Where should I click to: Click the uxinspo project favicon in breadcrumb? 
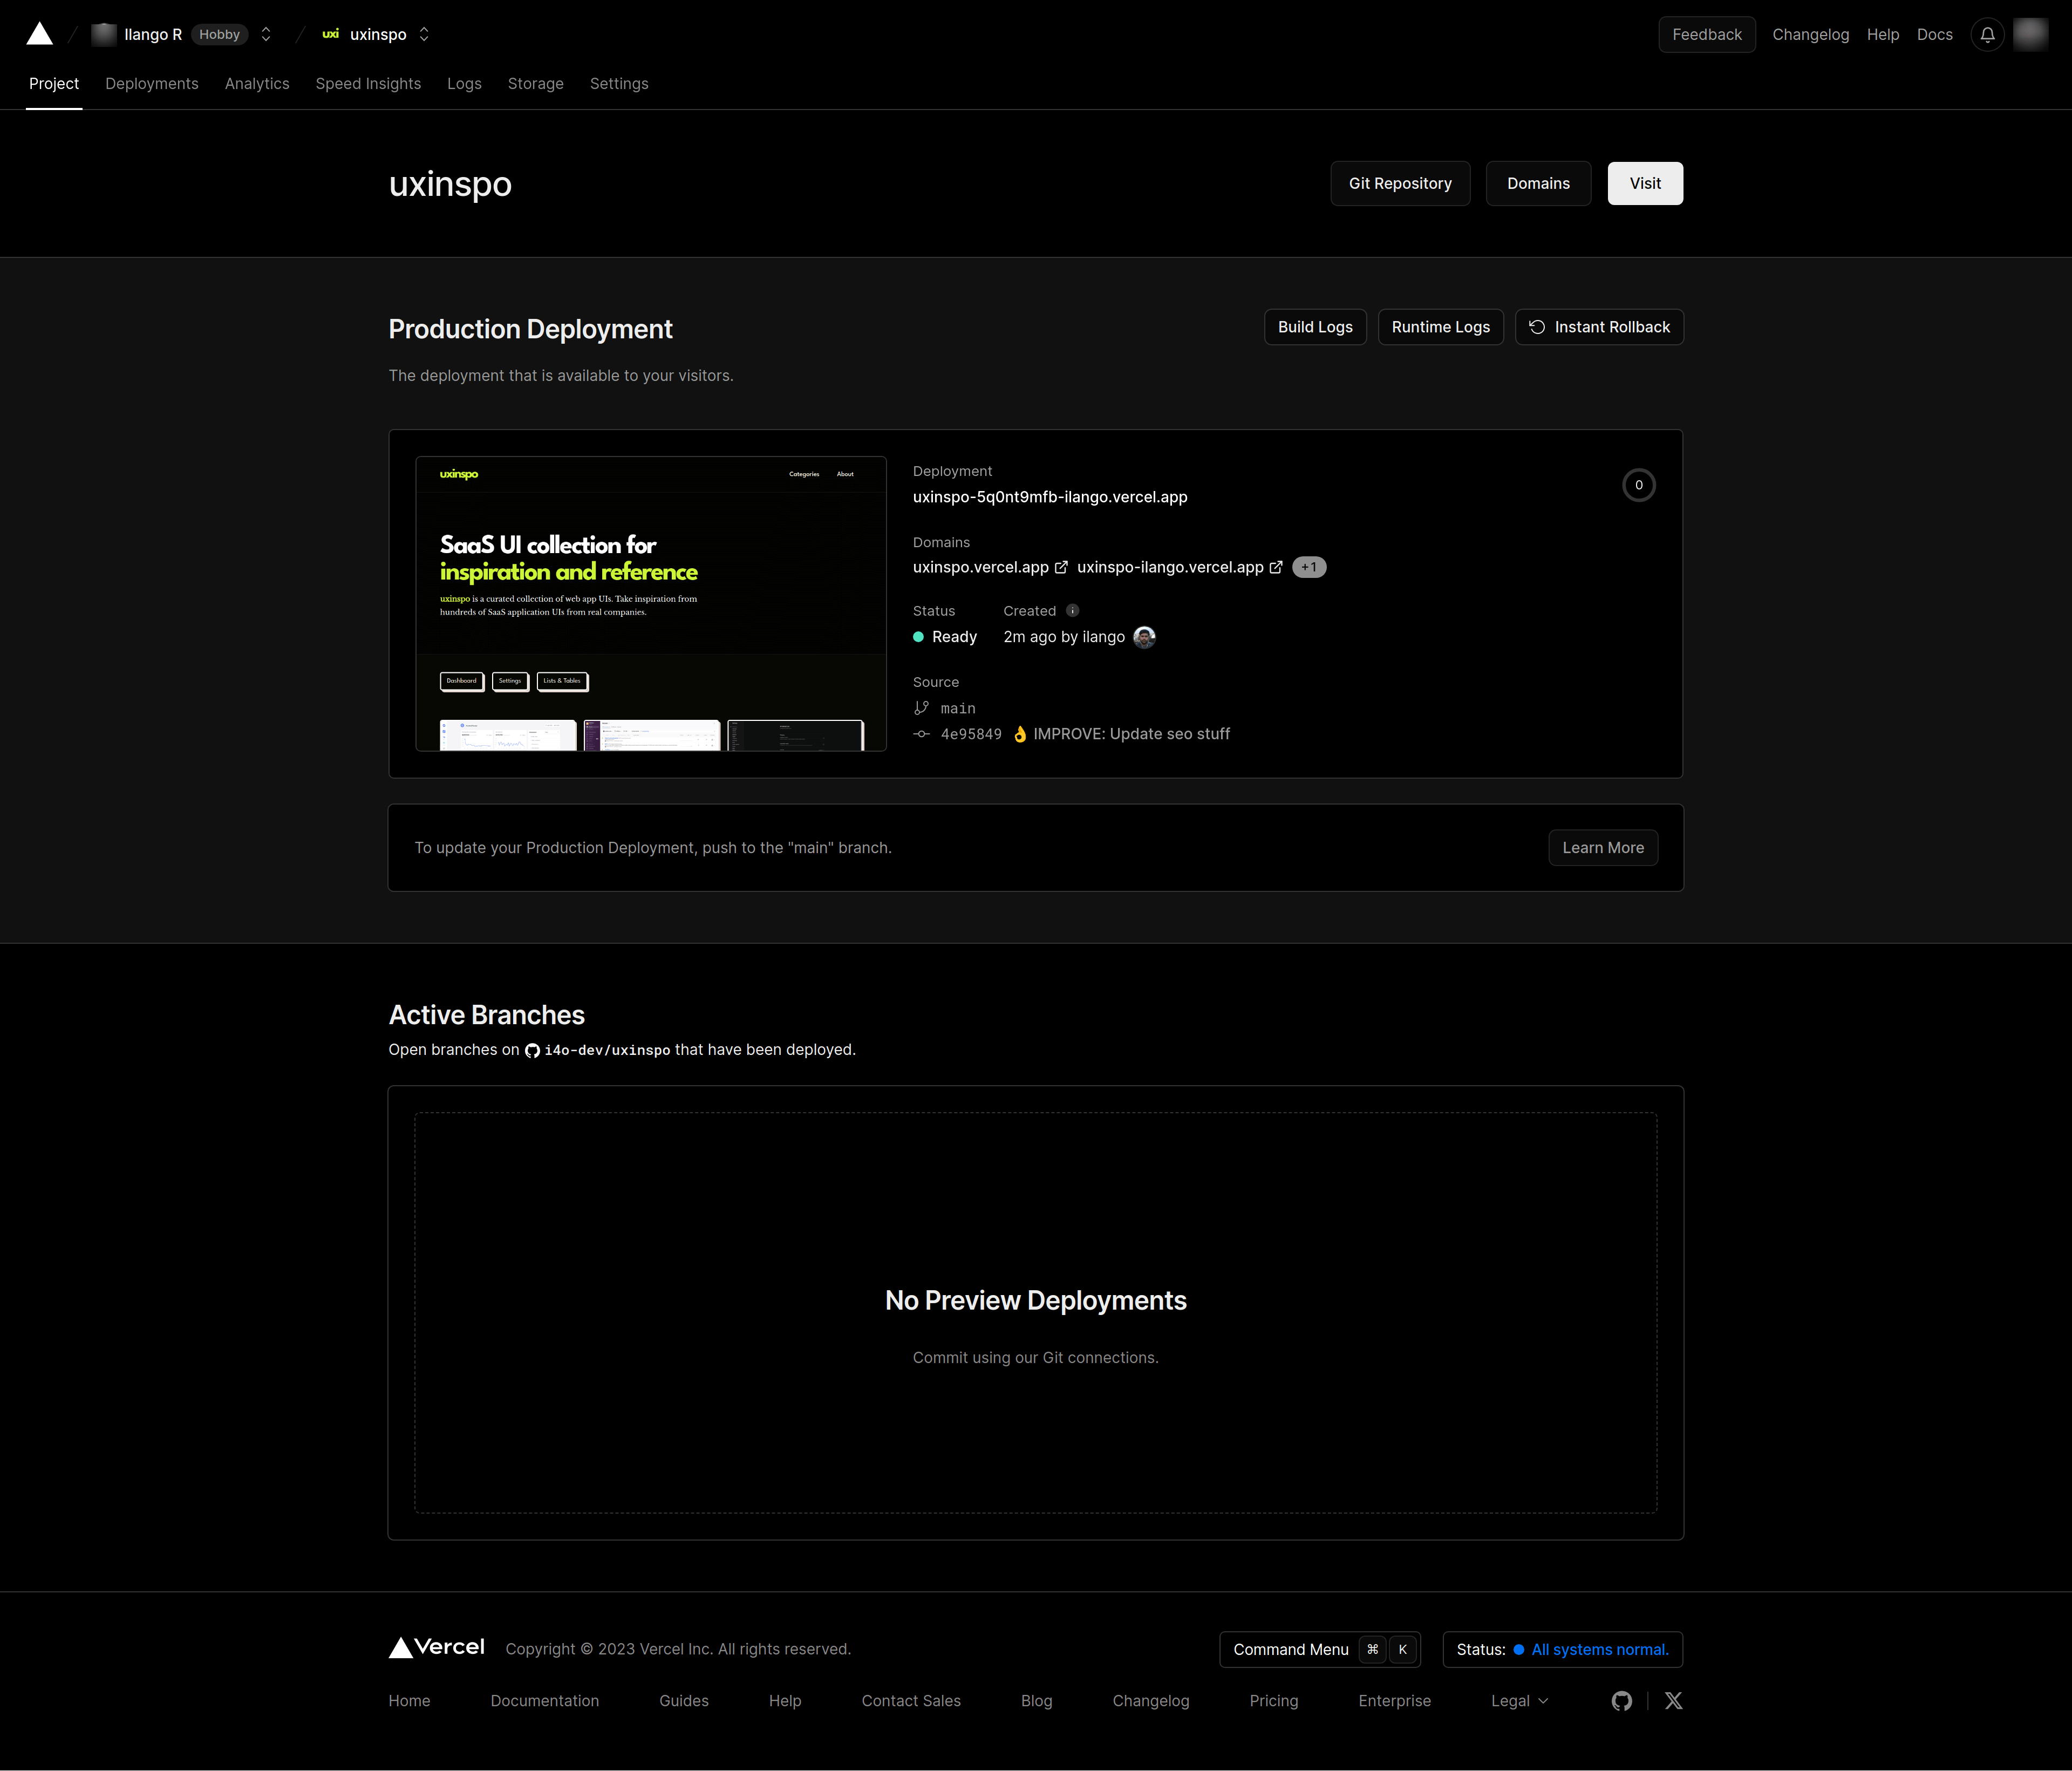click(x=330, y=34)
